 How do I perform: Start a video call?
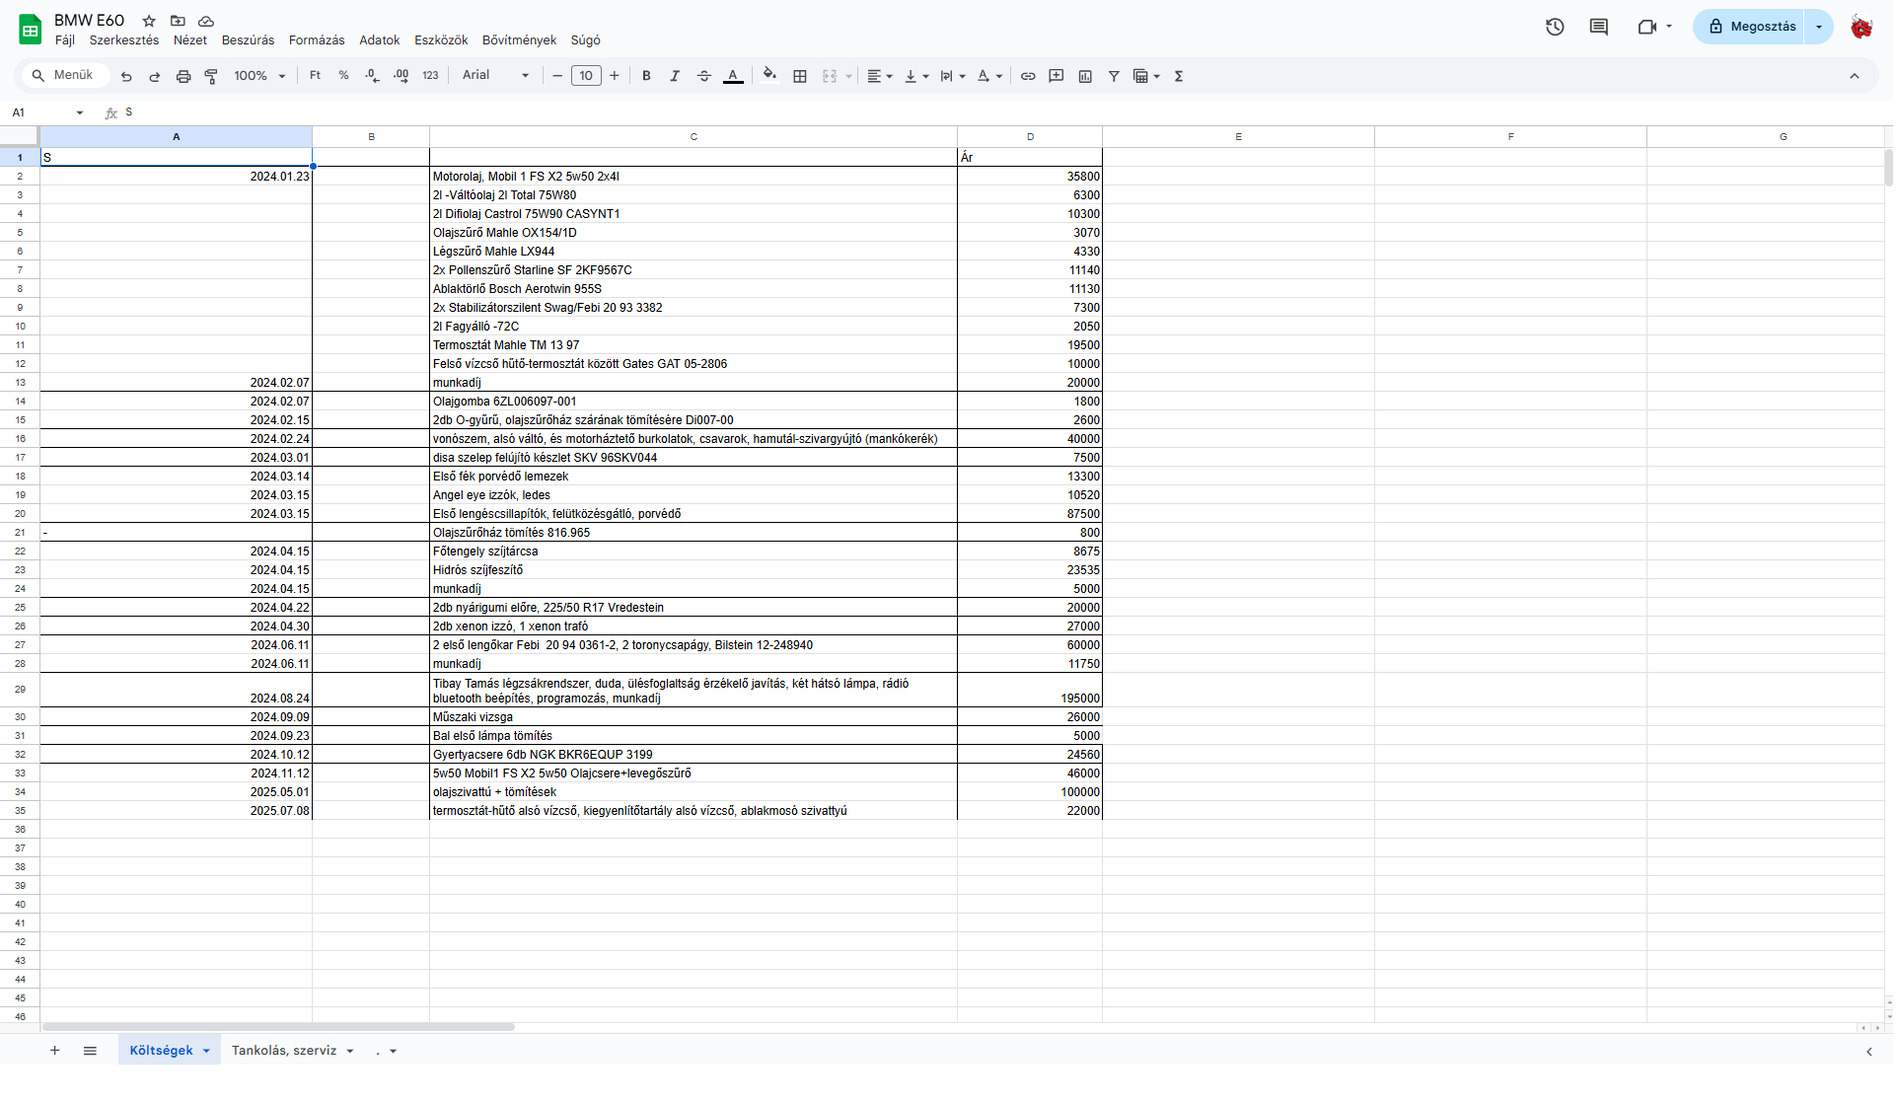tap(1647, 27)
